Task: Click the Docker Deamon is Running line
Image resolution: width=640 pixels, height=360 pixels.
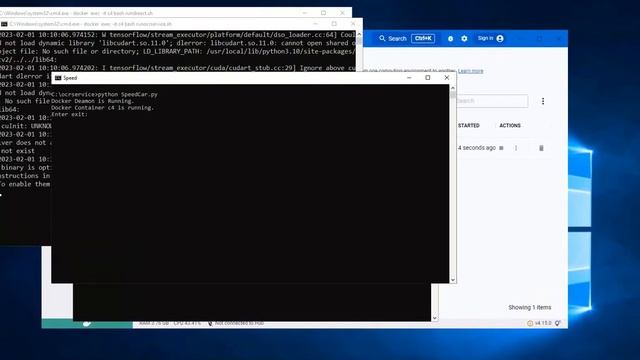Action: point(93,101)
